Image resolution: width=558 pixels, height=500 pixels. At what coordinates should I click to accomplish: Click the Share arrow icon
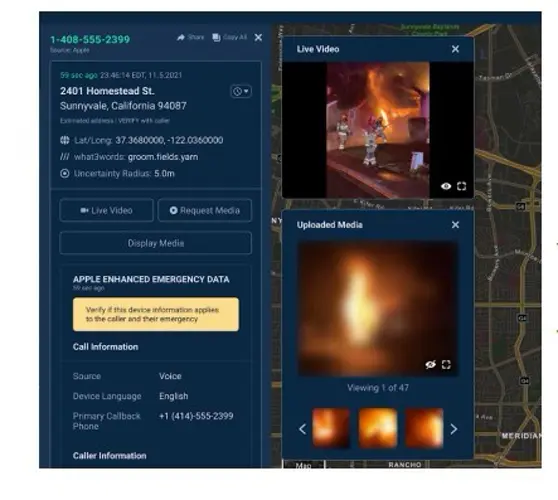181,37
